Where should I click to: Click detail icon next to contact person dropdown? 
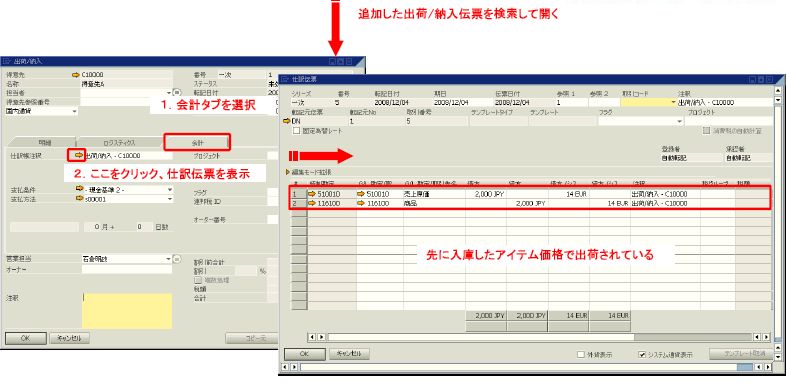(177, 92)
